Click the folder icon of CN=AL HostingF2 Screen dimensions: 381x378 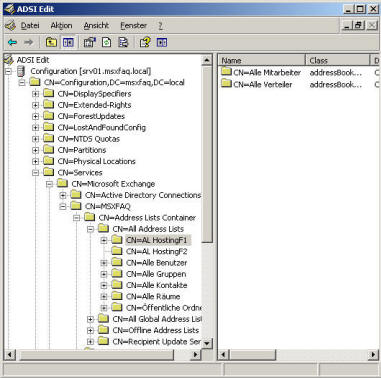(117, 251)
